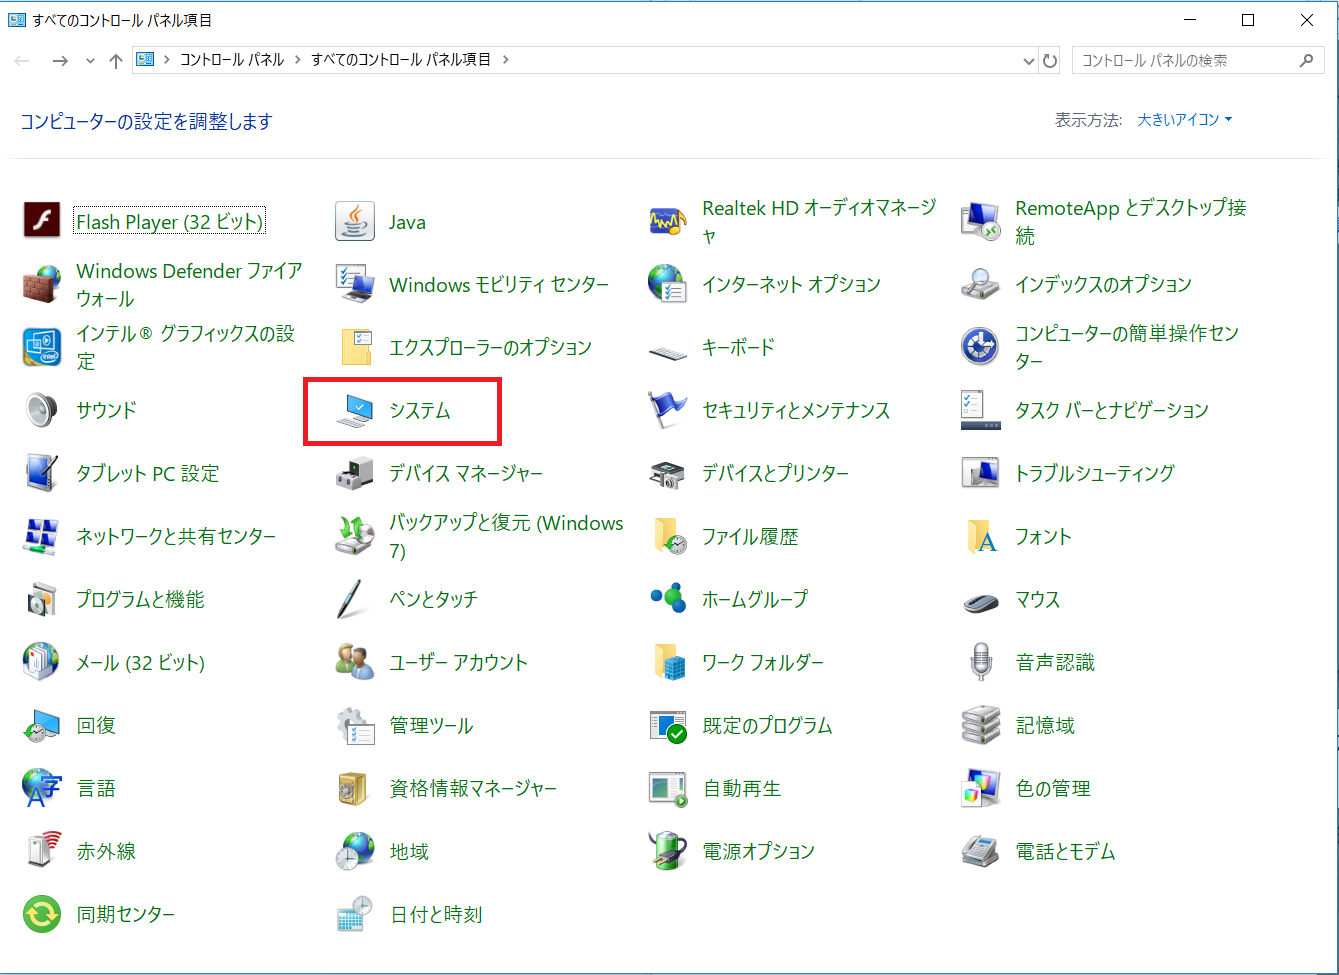Open the プログラムと機能 icon

(x=42, y=599)
